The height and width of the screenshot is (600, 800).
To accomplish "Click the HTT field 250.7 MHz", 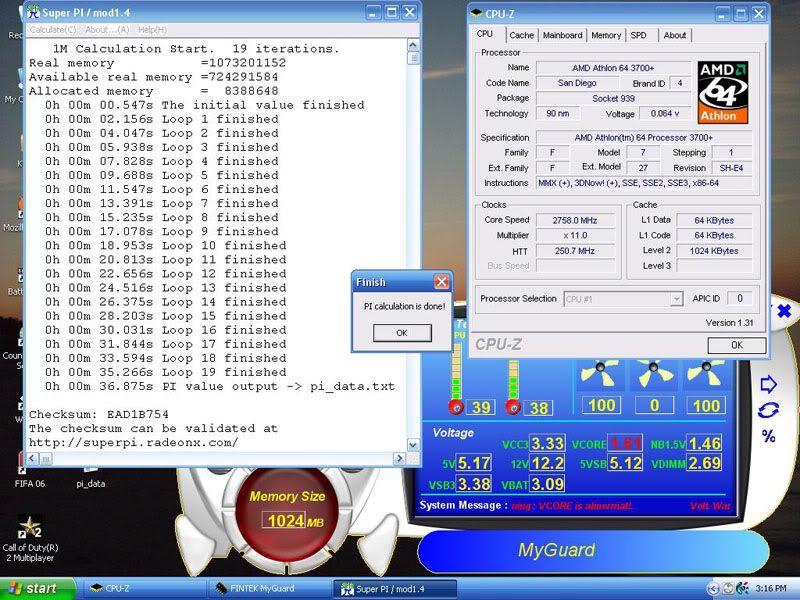I will [x=574, y=251].
